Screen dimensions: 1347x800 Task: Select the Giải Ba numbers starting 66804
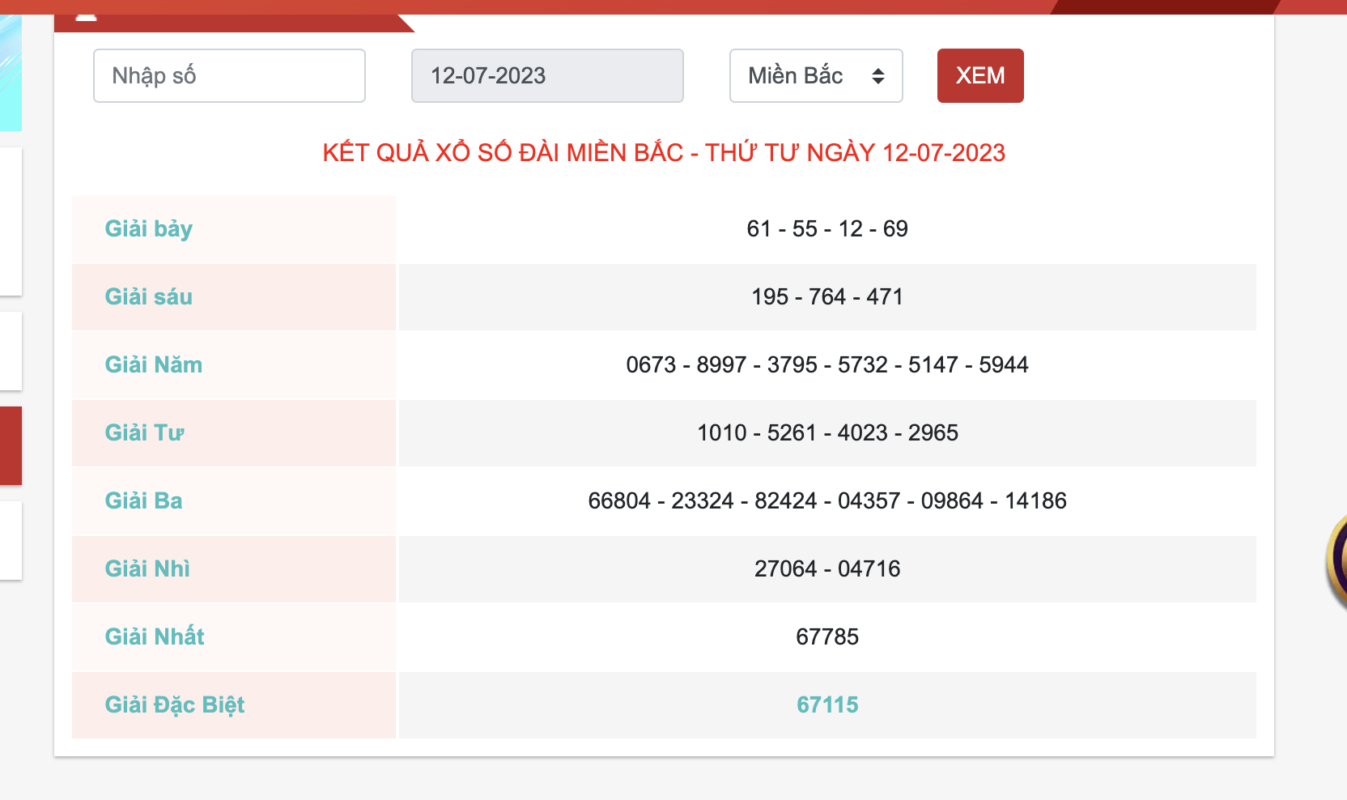coord(827,501)
